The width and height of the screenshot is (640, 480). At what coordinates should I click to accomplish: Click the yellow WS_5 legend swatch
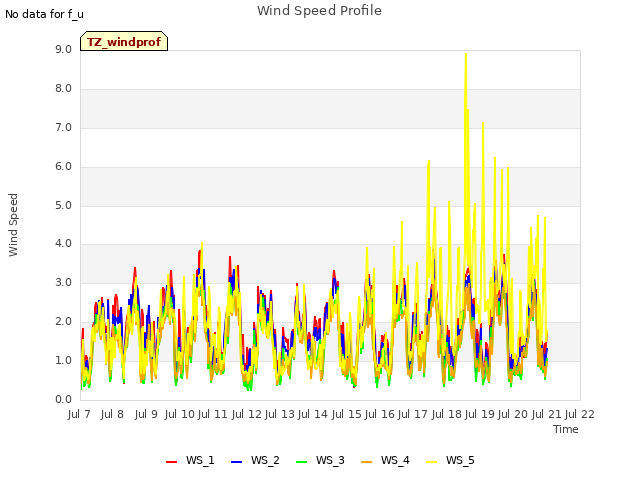431,461
